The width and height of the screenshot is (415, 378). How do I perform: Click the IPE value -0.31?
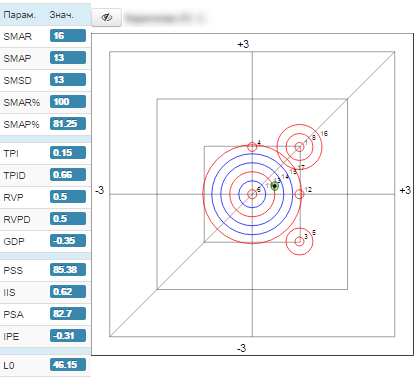tap(68, 336)
